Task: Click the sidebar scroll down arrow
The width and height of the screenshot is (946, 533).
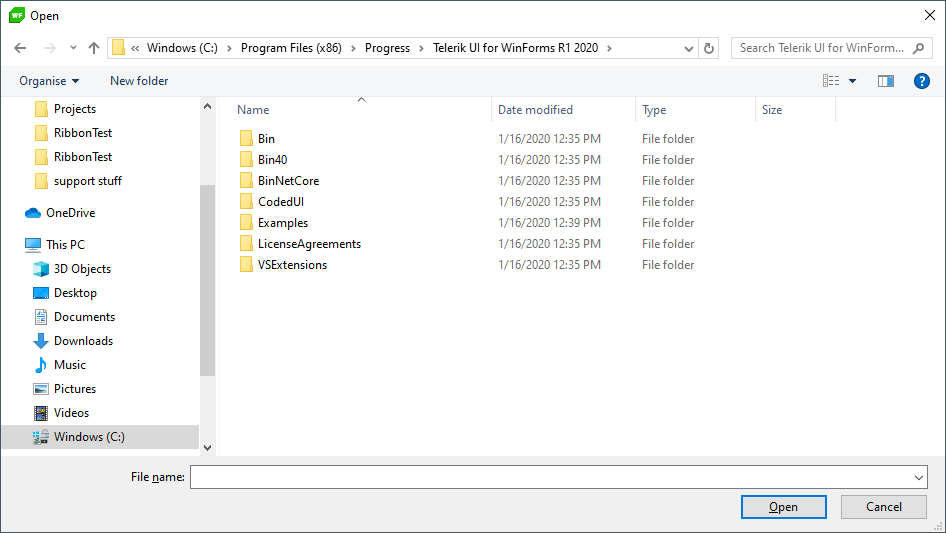Action: [208, 448]
